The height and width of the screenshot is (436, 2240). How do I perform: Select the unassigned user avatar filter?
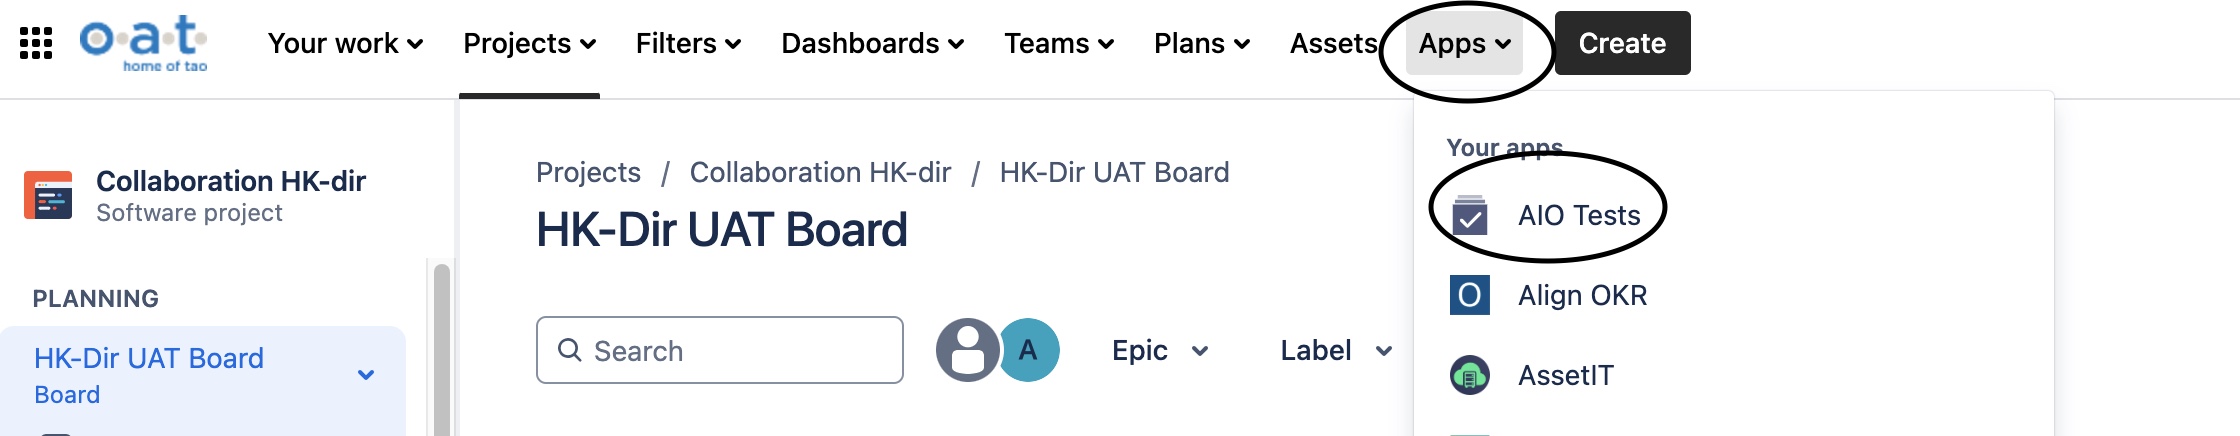click(967, 350)
